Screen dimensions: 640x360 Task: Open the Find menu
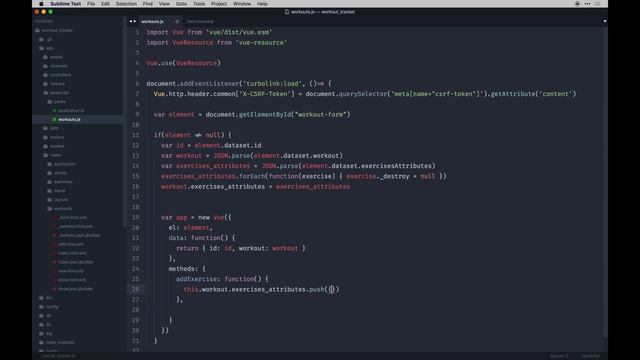pos(148,4)
